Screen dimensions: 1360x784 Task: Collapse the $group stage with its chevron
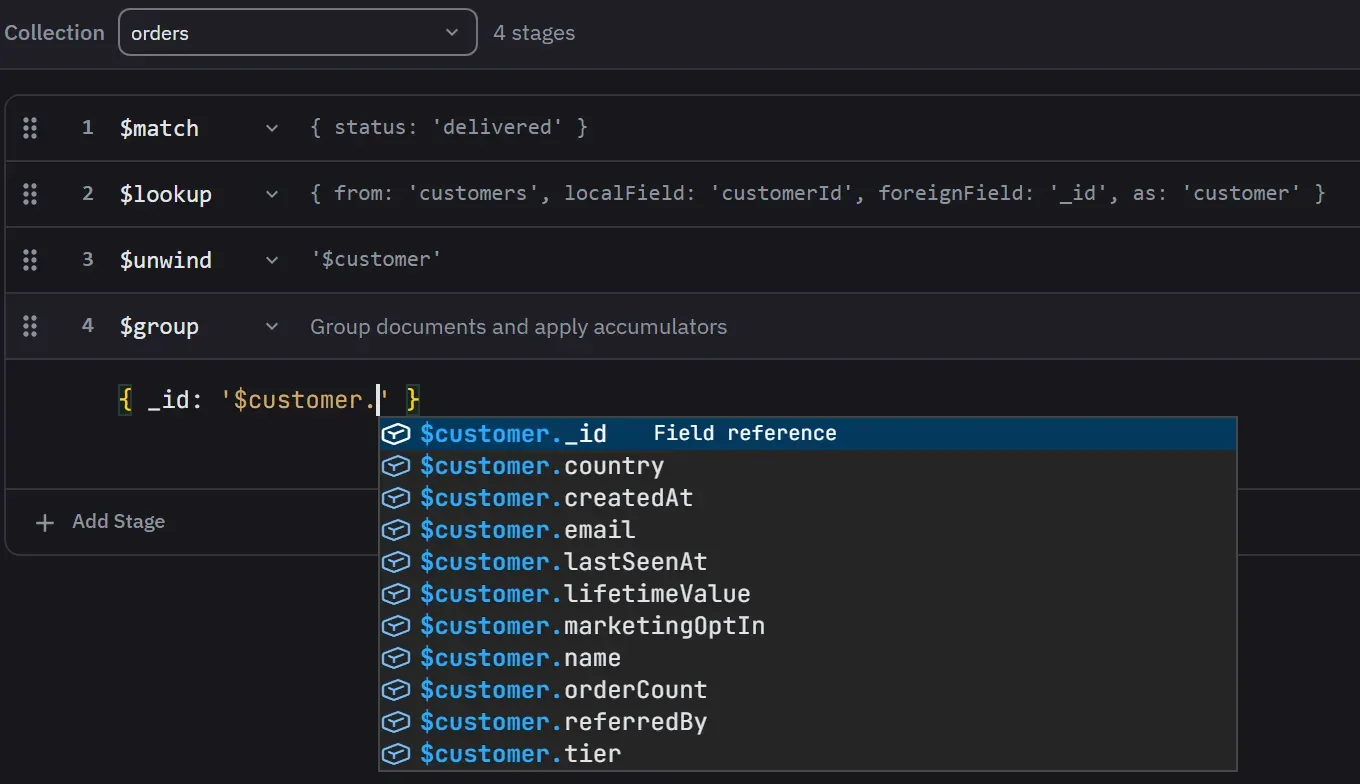272,326
